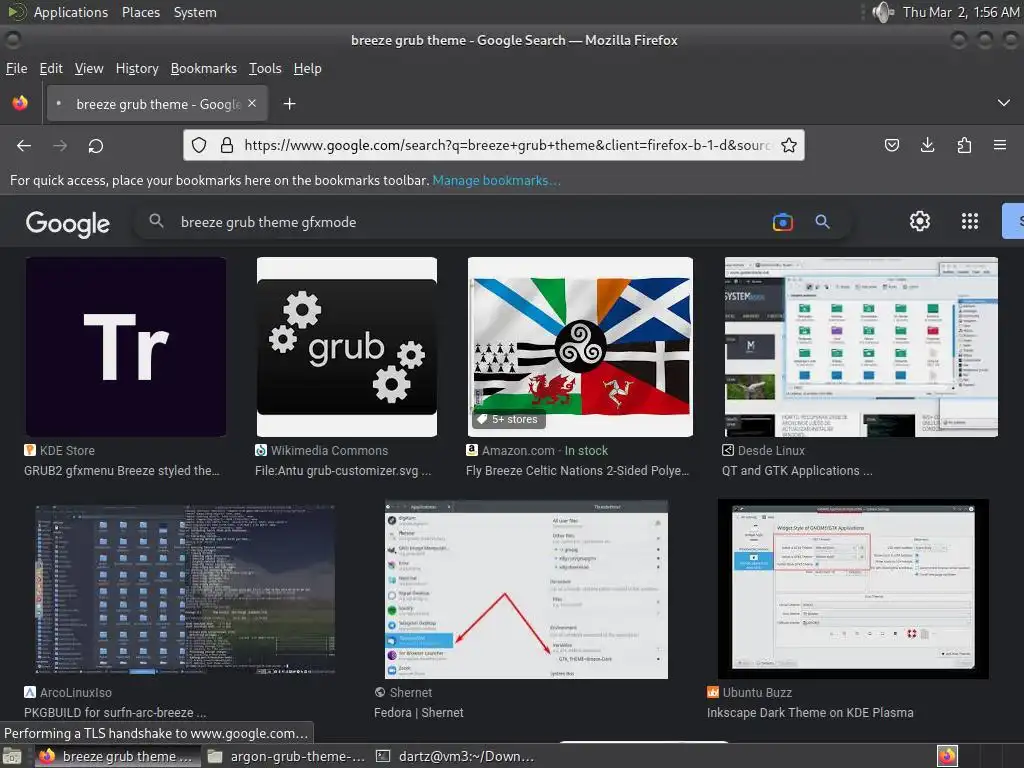The height and width of the screenshot is (768, 1024).
Task: Click PKGBUILD for surfn-arc-breeze link
Action: [x=115, y=712]
